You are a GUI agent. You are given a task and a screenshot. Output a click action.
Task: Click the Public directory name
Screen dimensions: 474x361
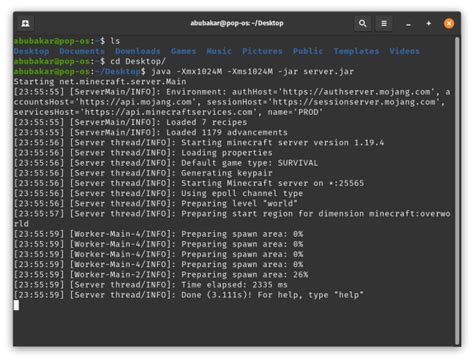(x=308, y=51)
